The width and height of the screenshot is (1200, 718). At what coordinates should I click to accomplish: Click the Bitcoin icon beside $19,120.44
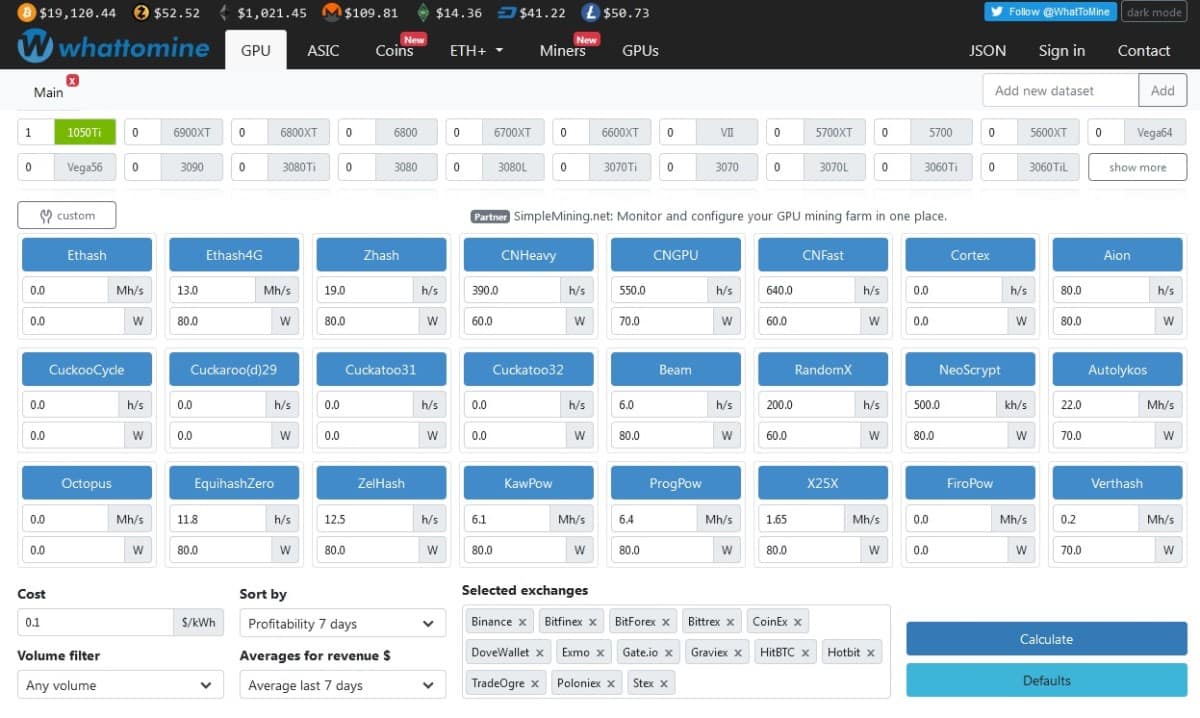coord(26,12)
